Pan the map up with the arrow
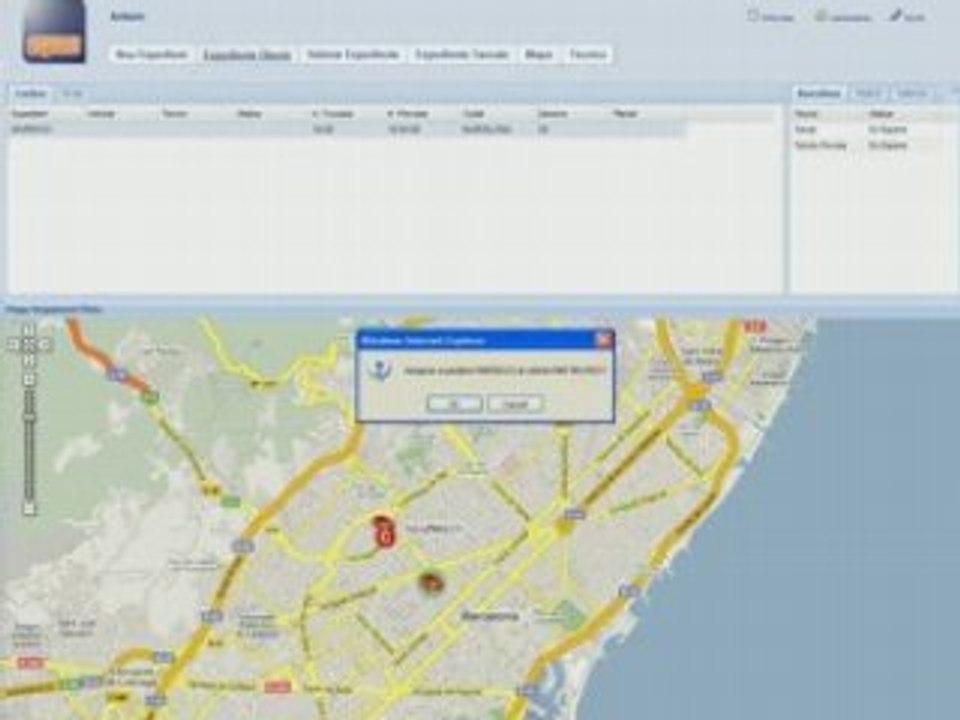960x720 pixels. tap(28, 330)
